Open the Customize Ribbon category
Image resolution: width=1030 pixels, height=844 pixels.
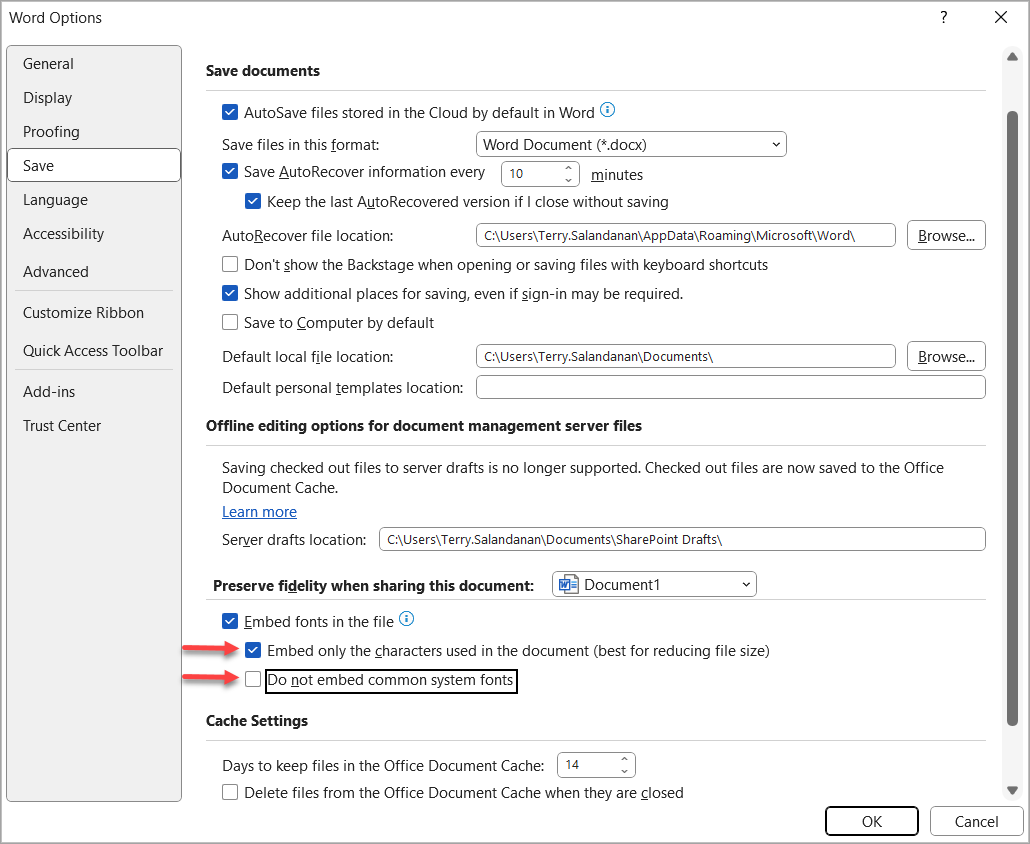pos(94,313)
